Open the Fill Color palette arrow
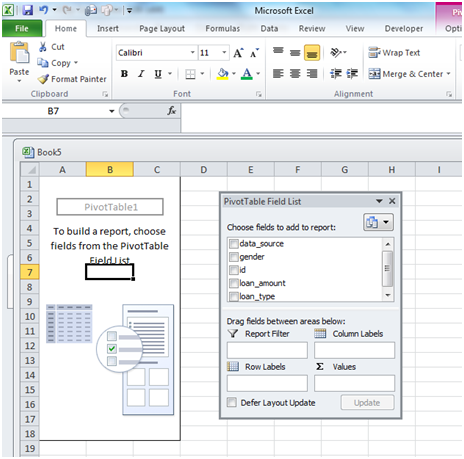 tap(234, 74)
